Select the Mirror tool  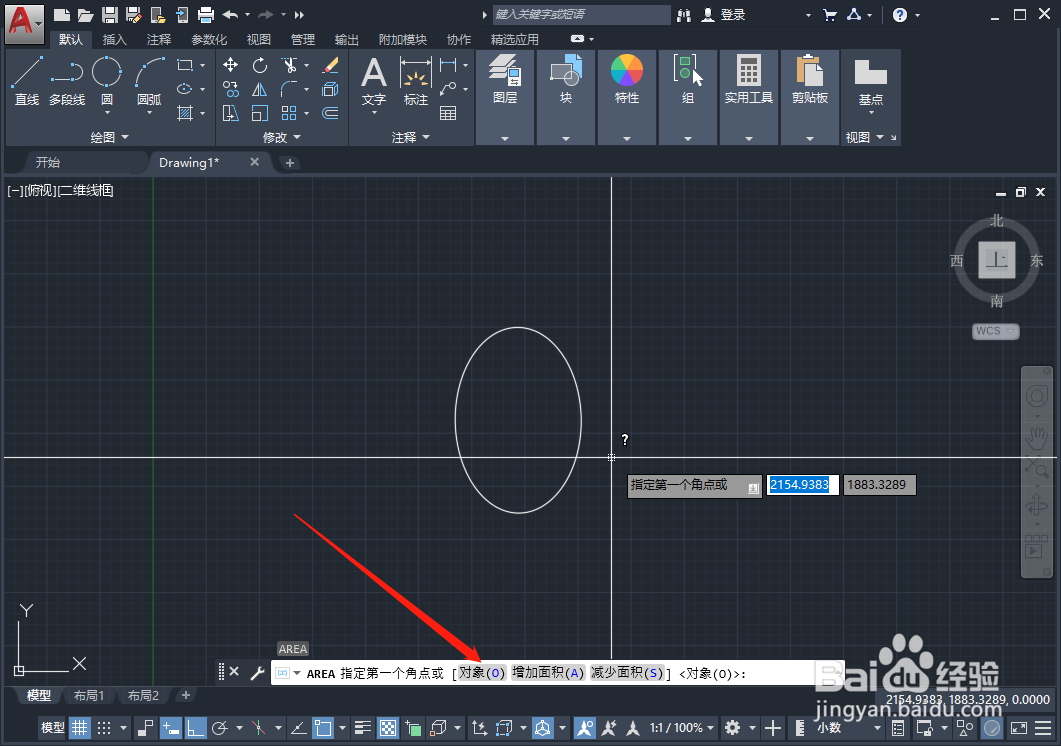(260, 89)
